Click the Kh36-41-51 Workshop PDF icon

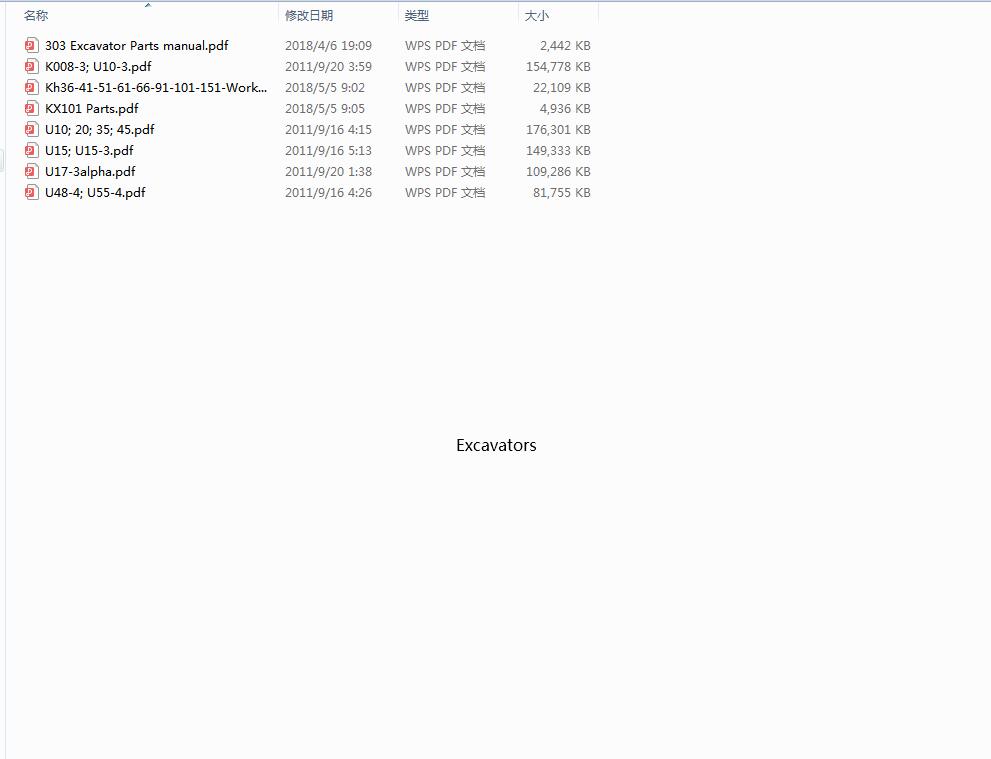click(31, 87)
